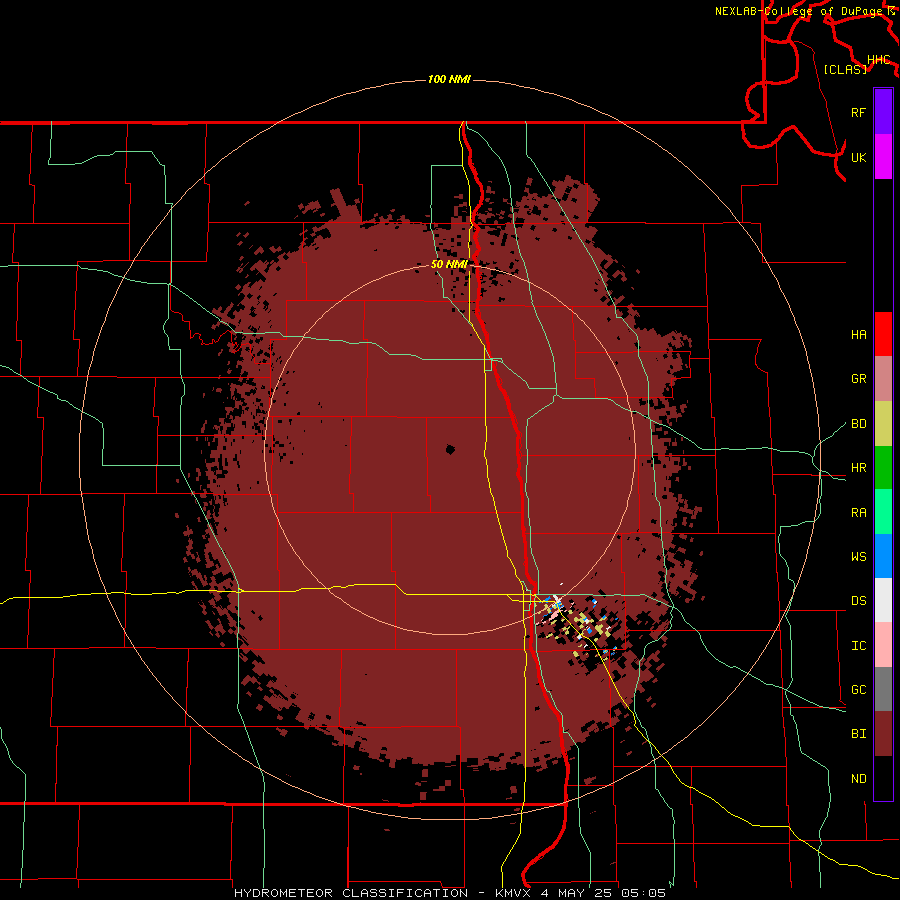
Task: Click the GC legend label
Action: (859, 690)
